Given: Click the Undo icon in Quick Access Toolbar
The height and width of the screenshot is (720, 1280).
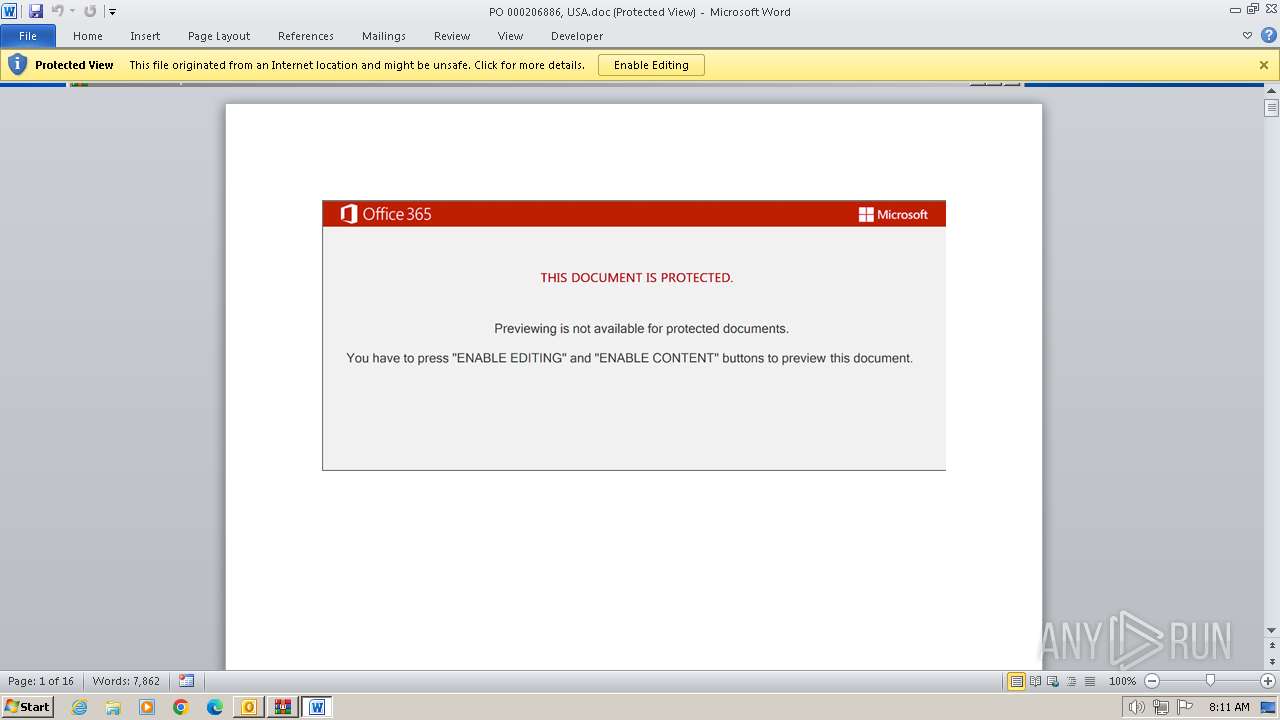Looking at the screenshot, I should point(57,11).
